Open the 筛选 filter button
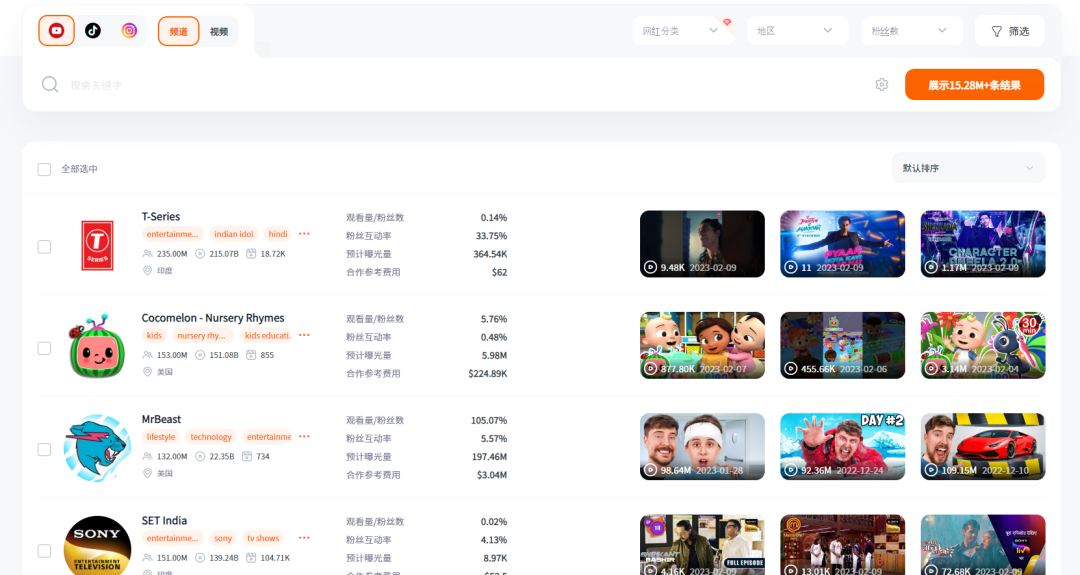 point(1010,31)
